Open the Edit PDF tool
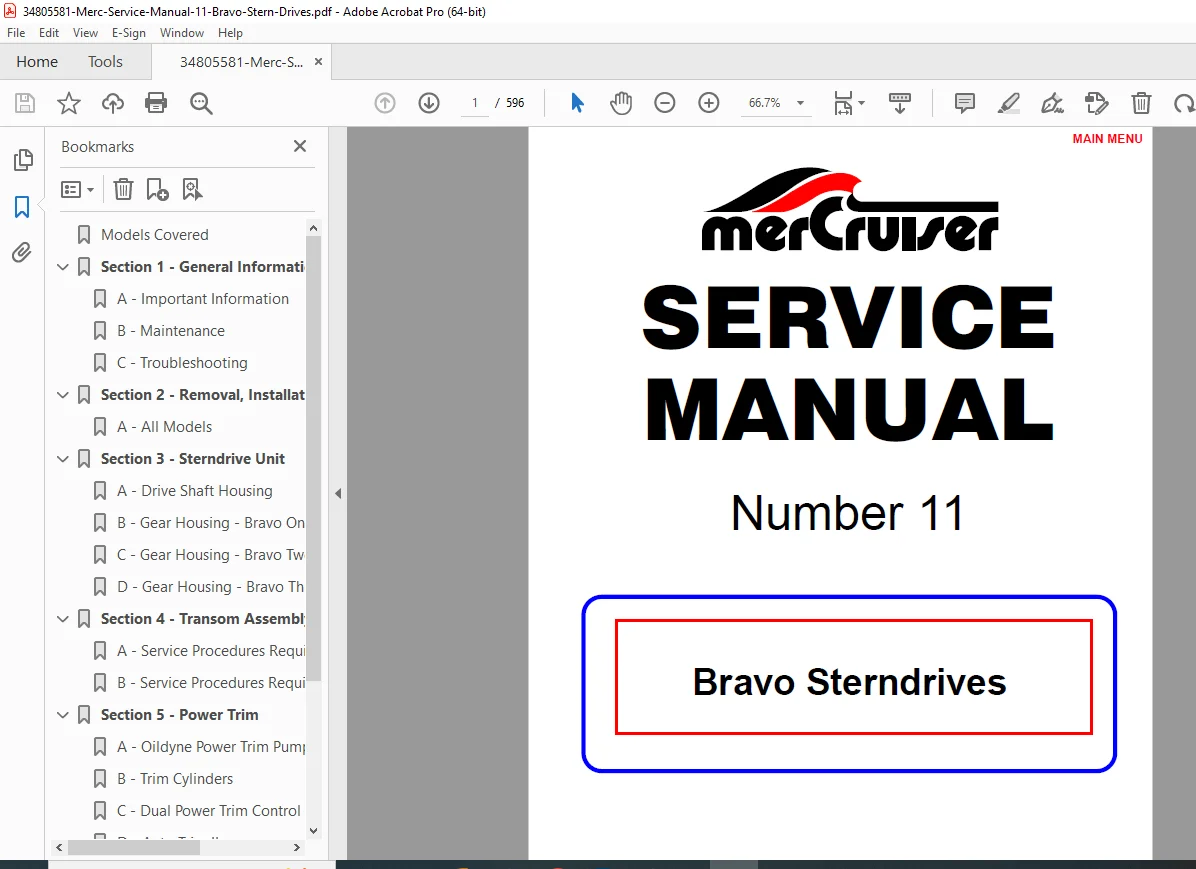Screen dimensions: 1196x869 point(1097,103)
